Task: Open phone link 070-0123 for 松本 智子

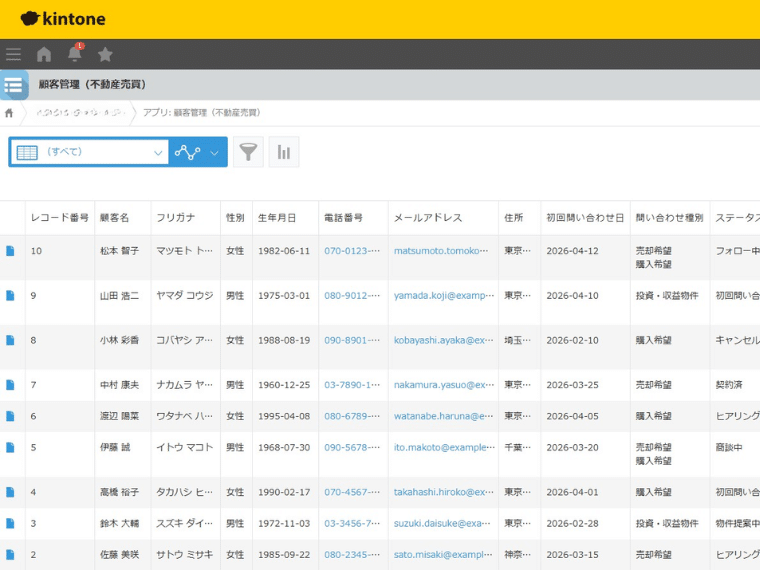Action: 352,251
